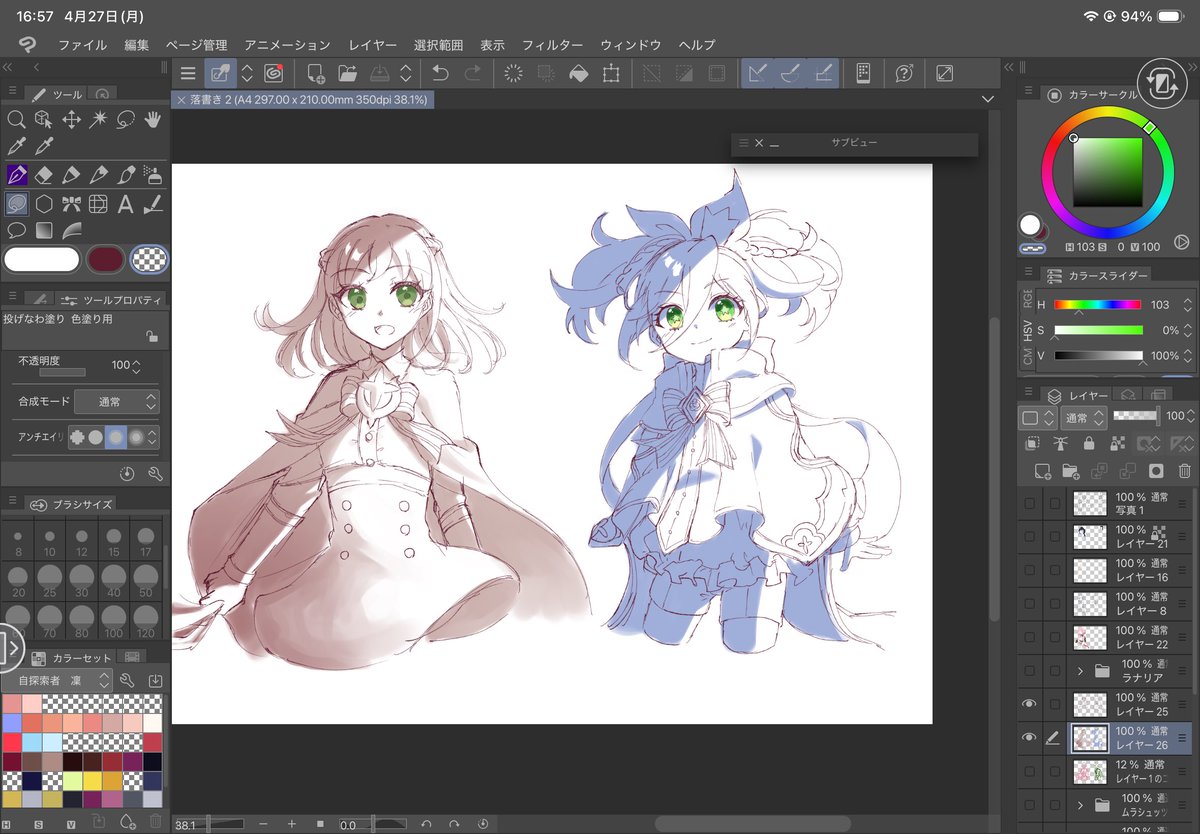Click the Delete layer trash icon

(x=1185, y=471)
